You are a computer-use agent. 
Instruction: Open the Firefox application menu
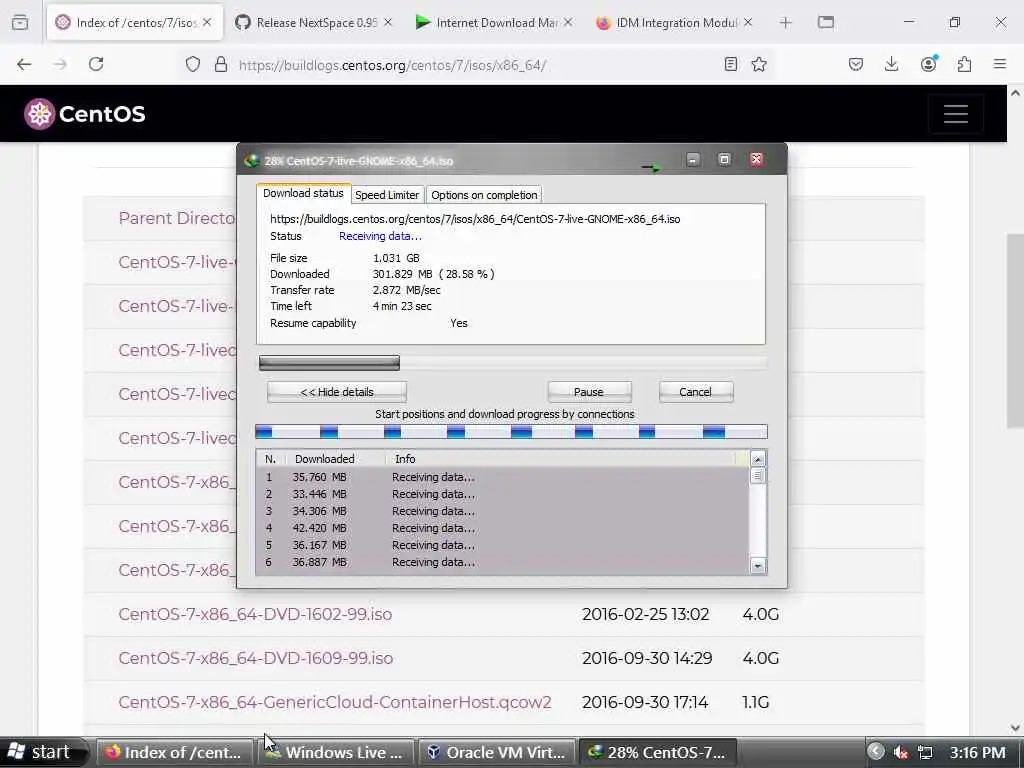coord(1000,64)
